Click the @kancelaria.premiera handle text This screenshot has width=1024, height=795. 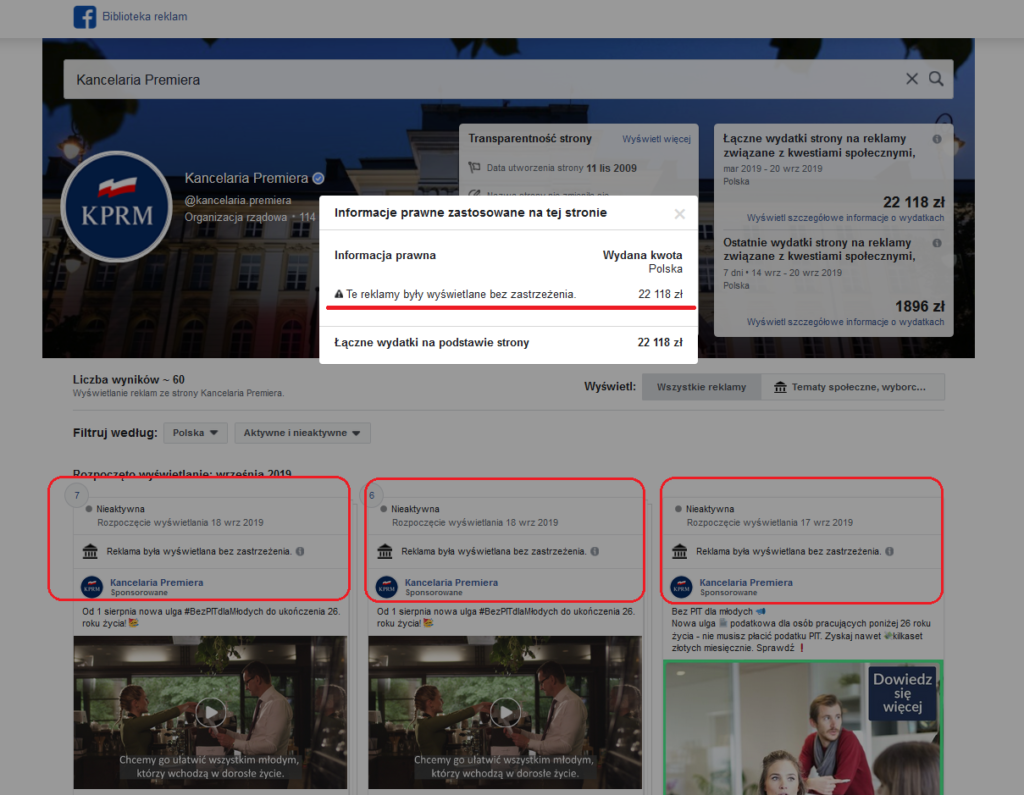(238, 200)
